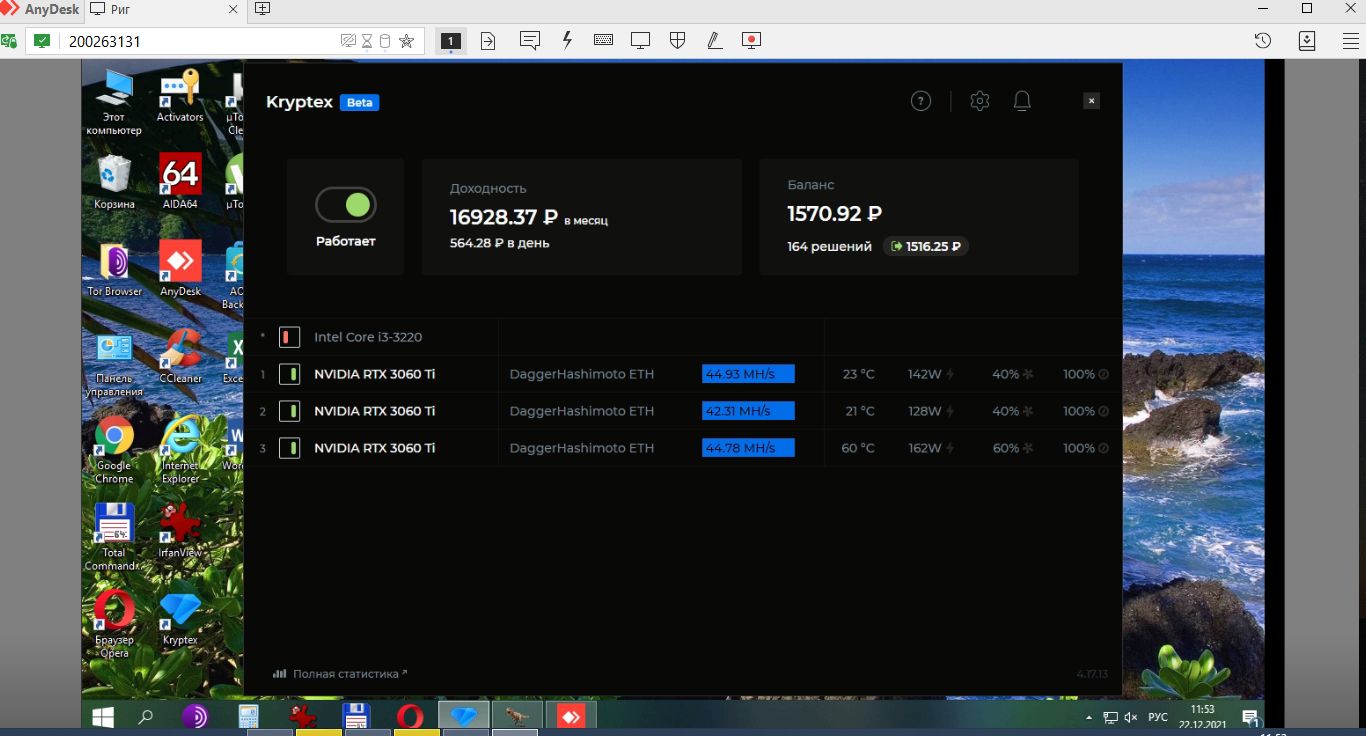Click the 1570.92 ₽ balance value

click(835, 213)
